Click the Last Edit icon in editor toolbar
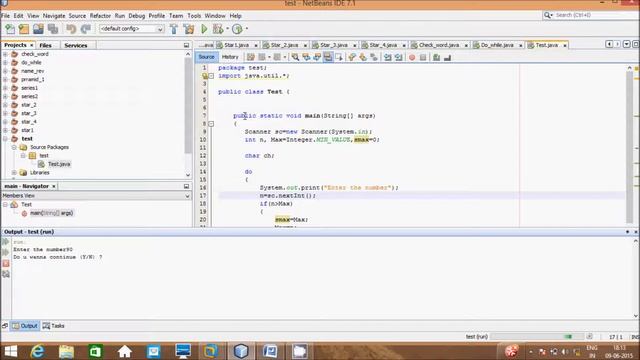 (251, 58)
